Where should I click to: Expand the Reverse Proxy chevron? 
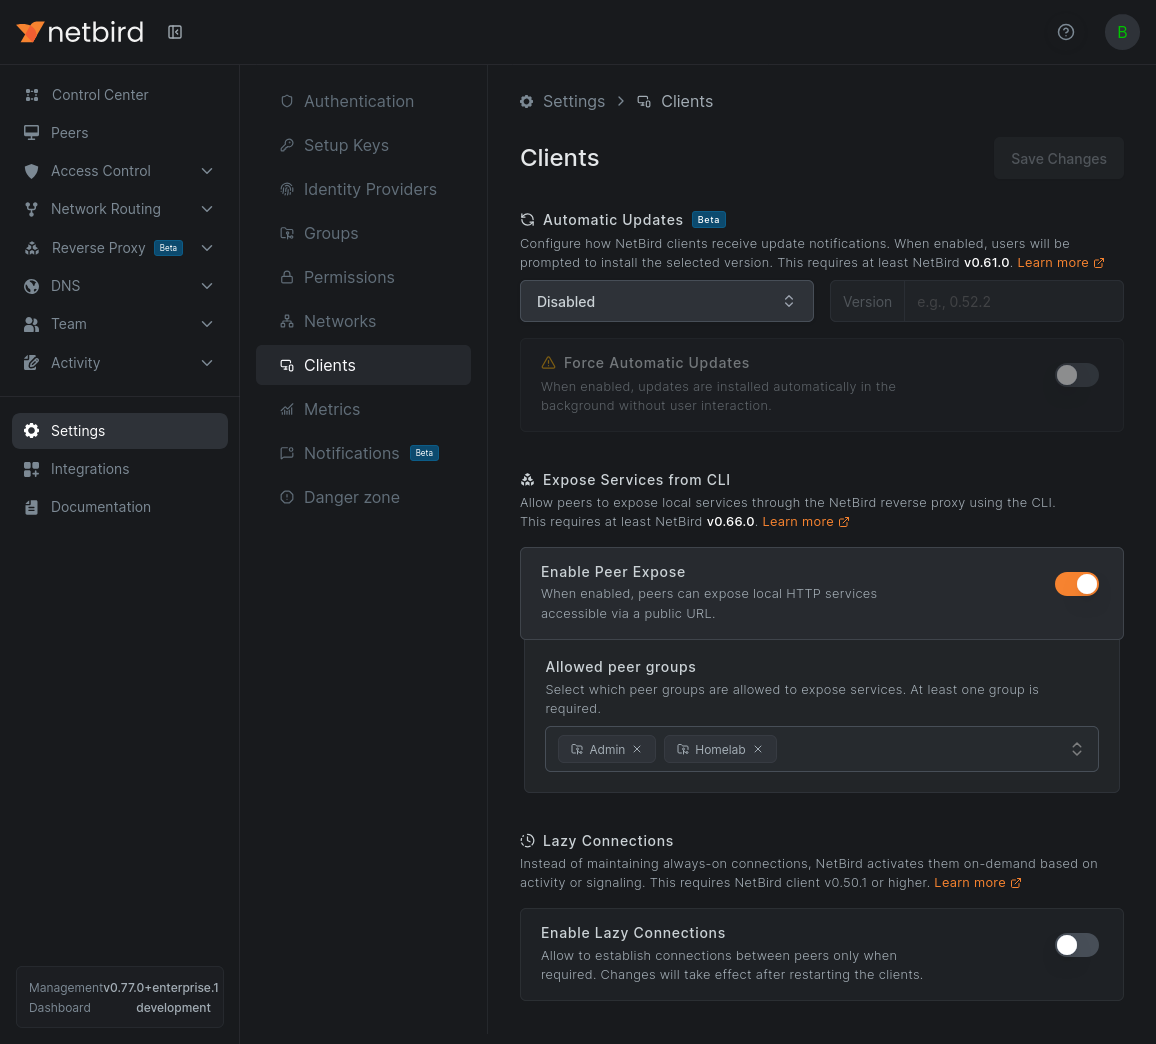(x=207, y=248)
